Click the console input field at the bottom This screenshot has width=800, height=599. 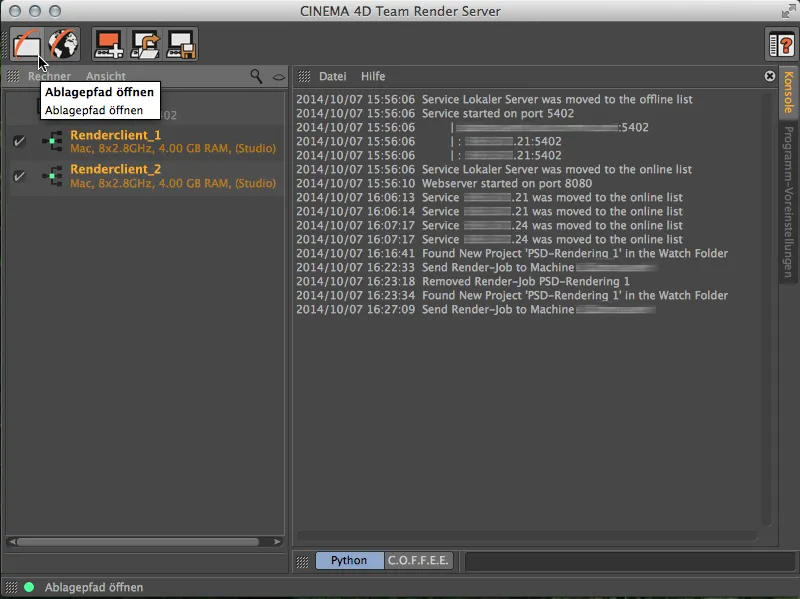(x=620, y=561)
